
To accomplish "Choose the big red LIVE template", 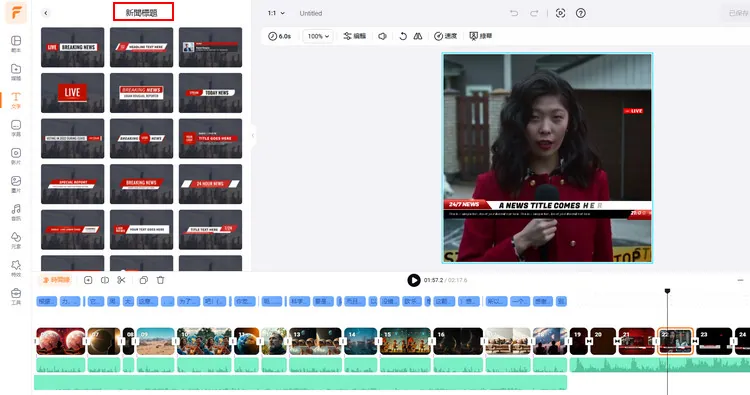I will 72,93.
